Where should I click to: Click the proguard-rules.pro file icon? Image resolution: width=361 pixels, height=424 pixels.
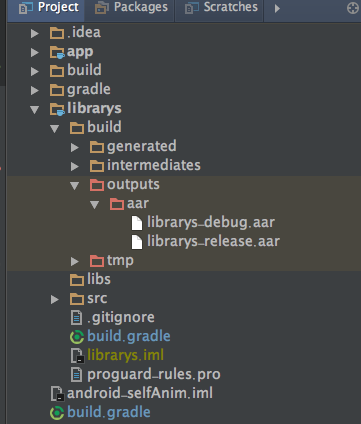pyautogui.click(x=76, y=375)
